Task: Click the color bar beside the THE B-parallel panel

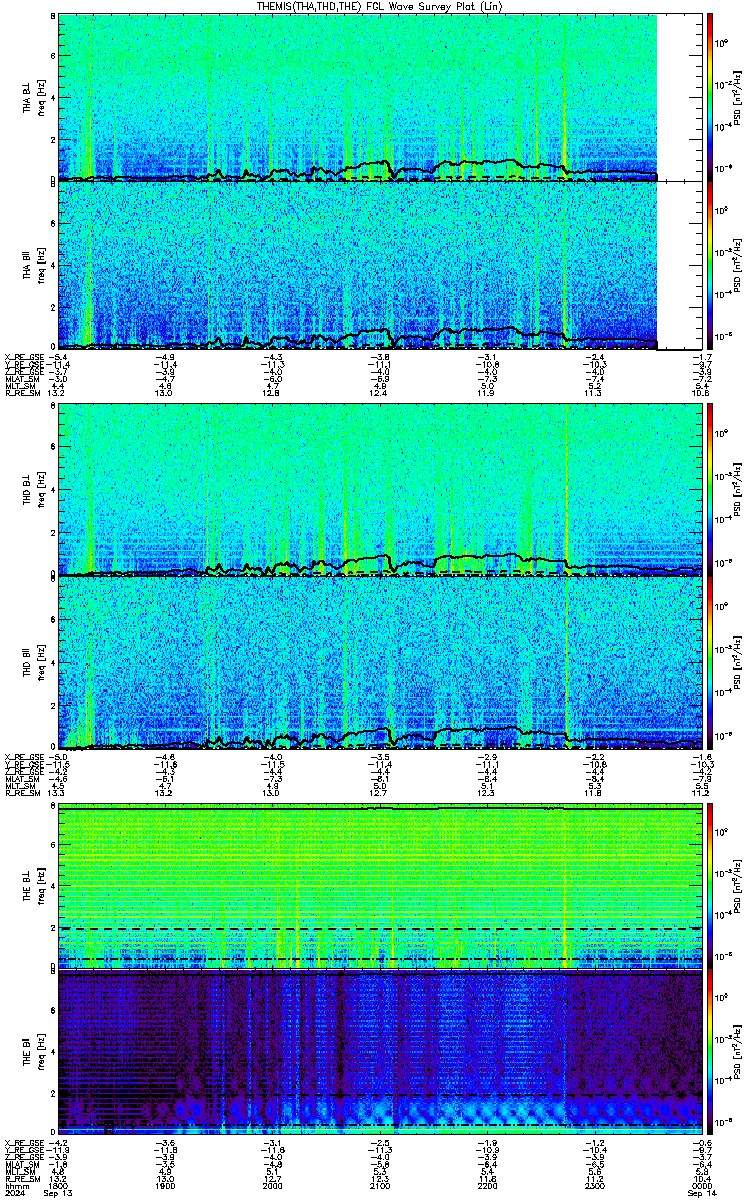Action: click(x=710, y=1051)
